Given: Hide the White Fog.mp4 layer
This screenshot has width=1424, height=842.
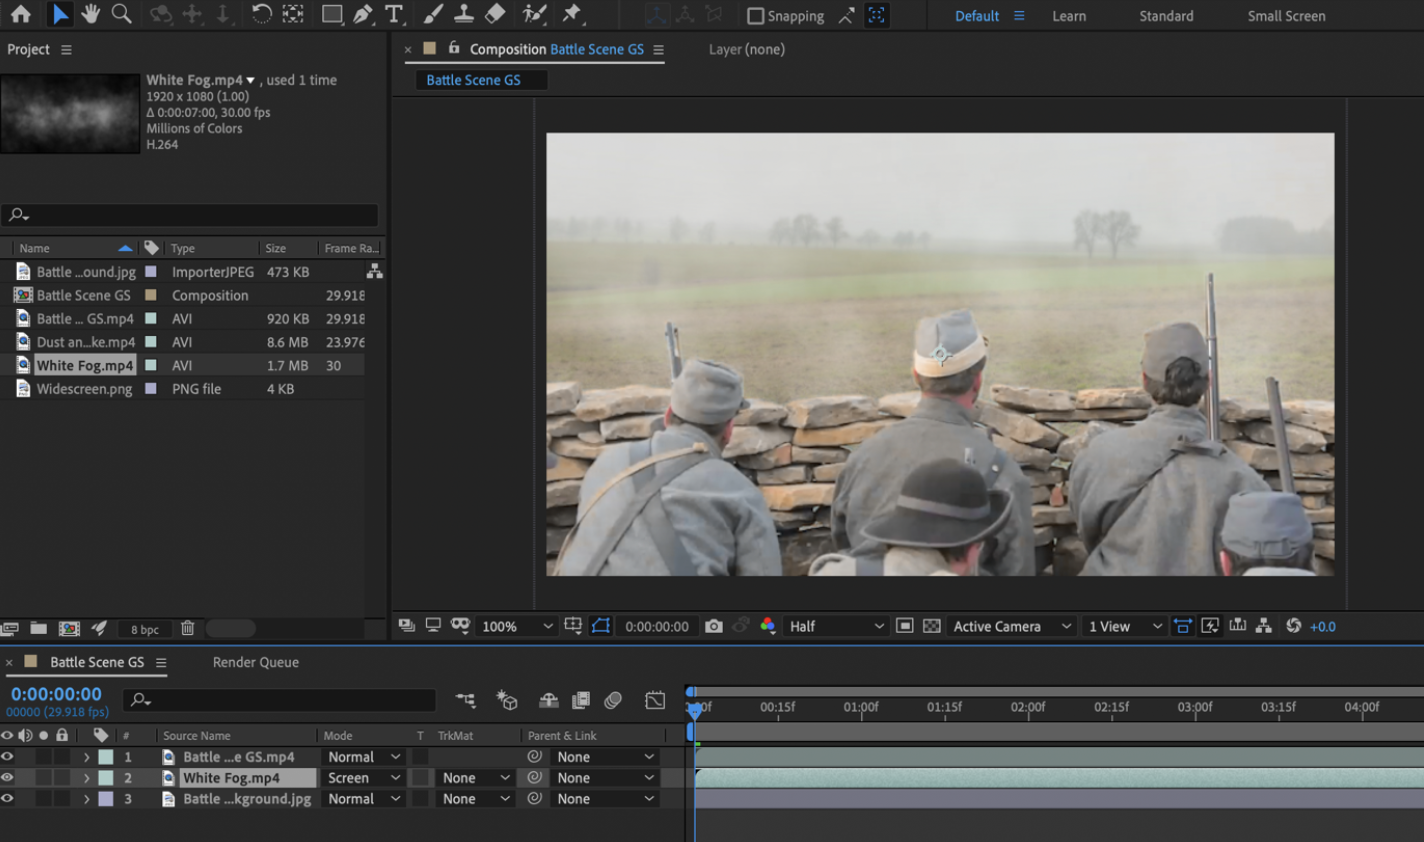Looking at the screenshot, I should (x=8, y=778).
